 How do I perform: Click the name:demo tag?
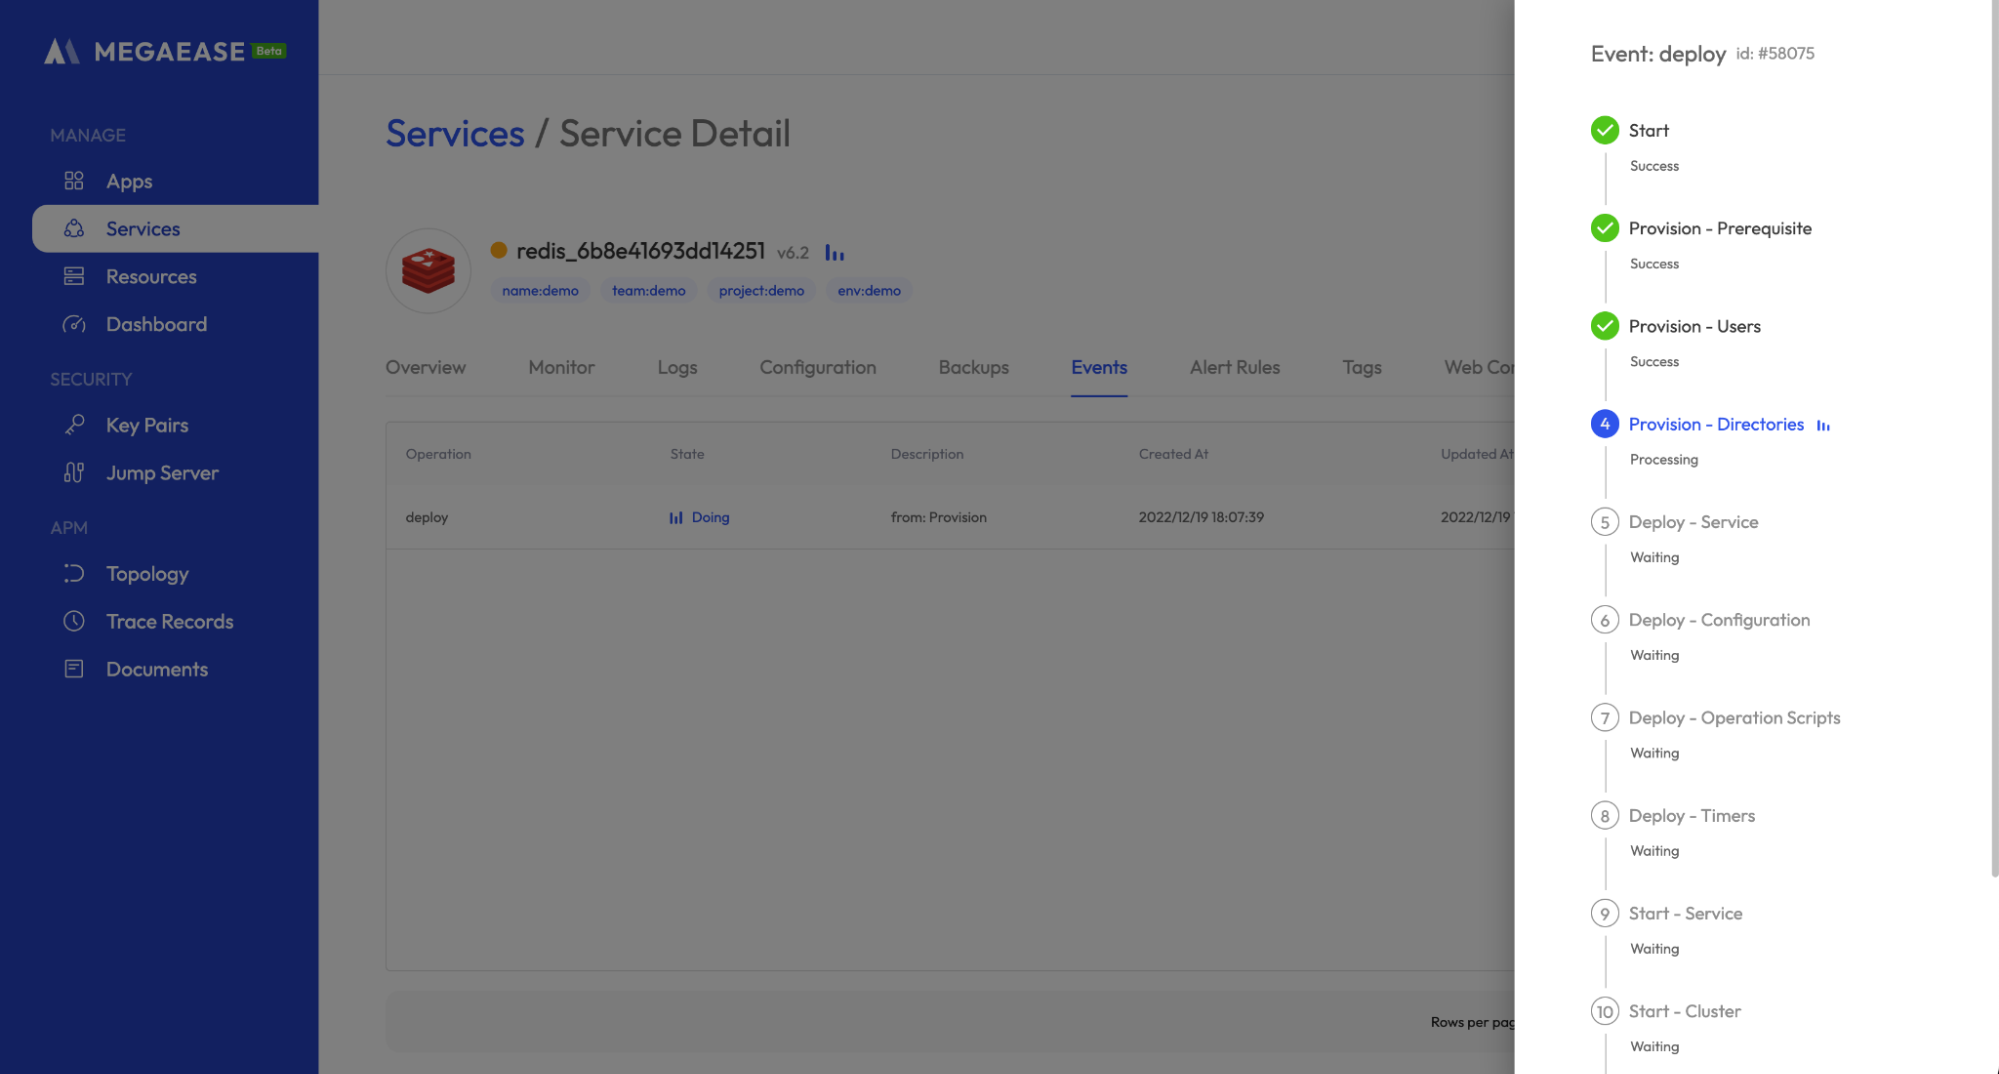[540, 291]
